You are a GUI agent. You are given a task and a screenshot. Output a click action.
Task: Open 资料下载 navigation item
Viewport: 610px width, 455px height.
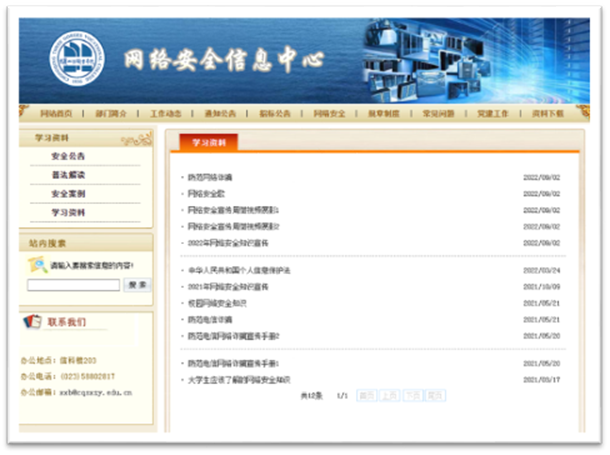548,114
